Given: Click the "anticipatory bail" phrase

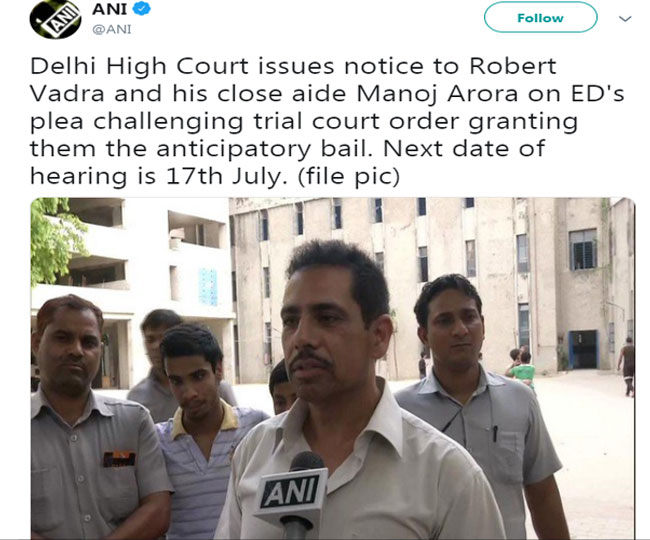Looking at the screenshot, I should tap(264, 150).
